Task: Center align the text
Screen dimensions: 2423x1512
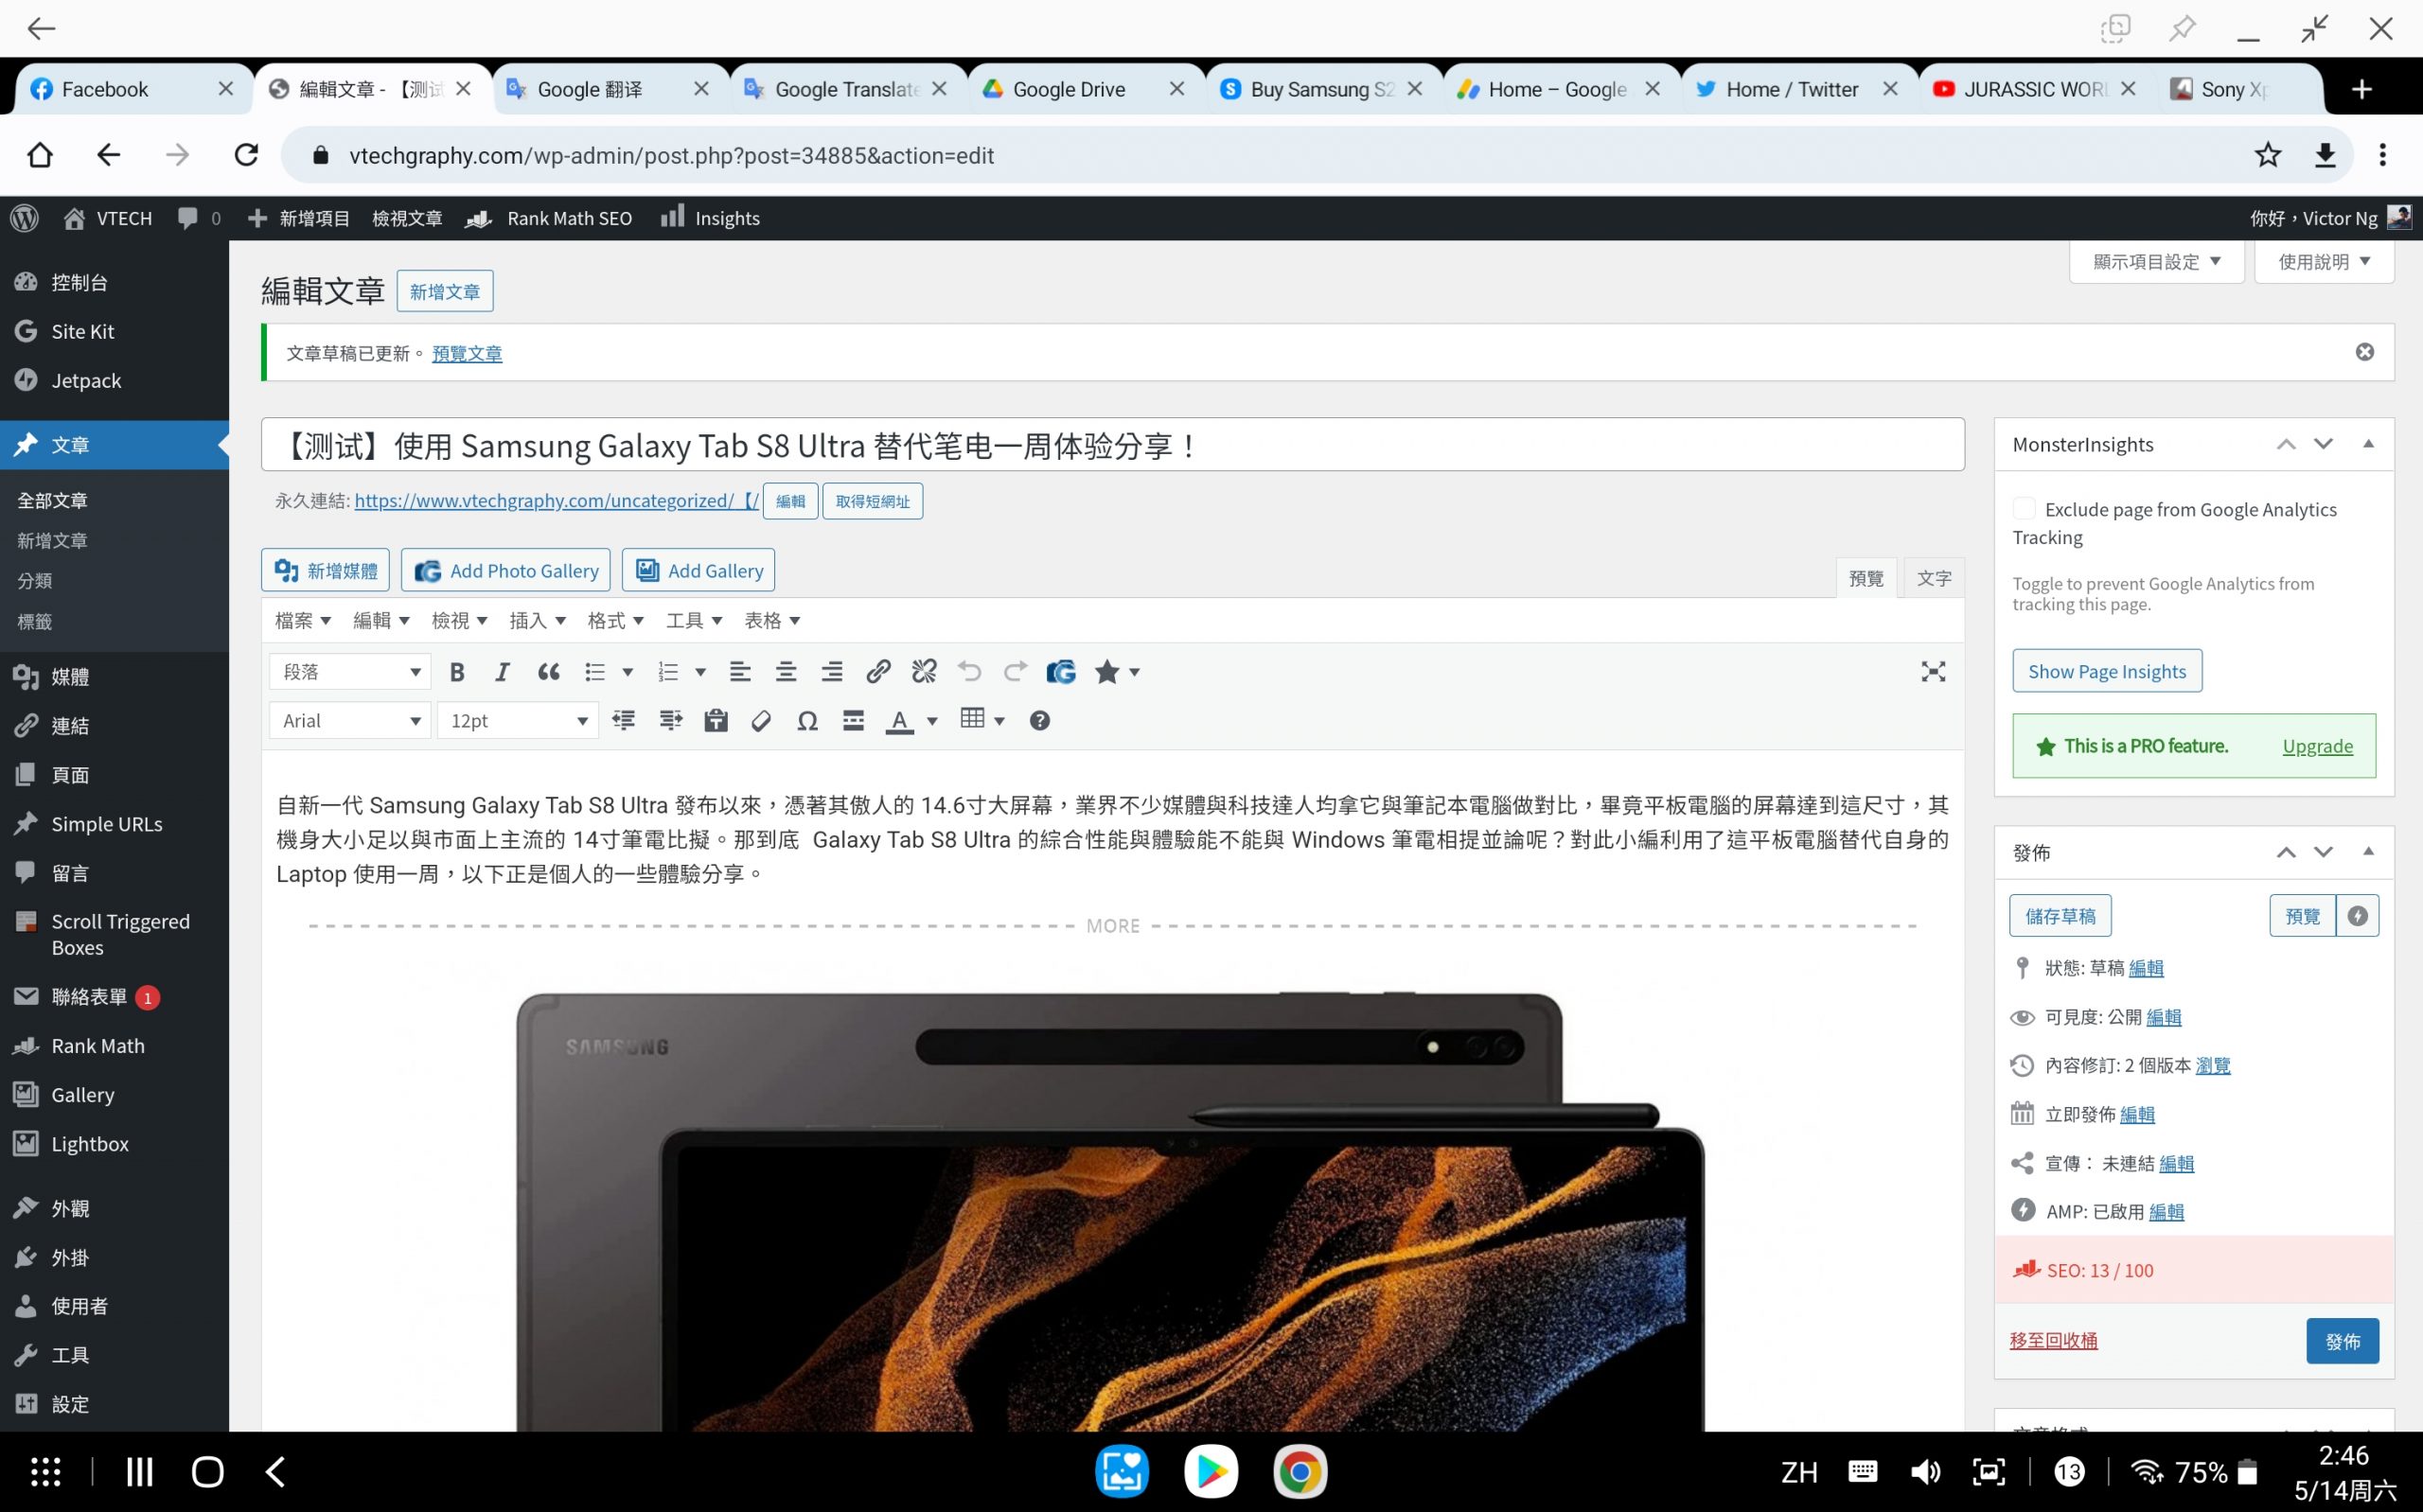Action: pos(786,672)
